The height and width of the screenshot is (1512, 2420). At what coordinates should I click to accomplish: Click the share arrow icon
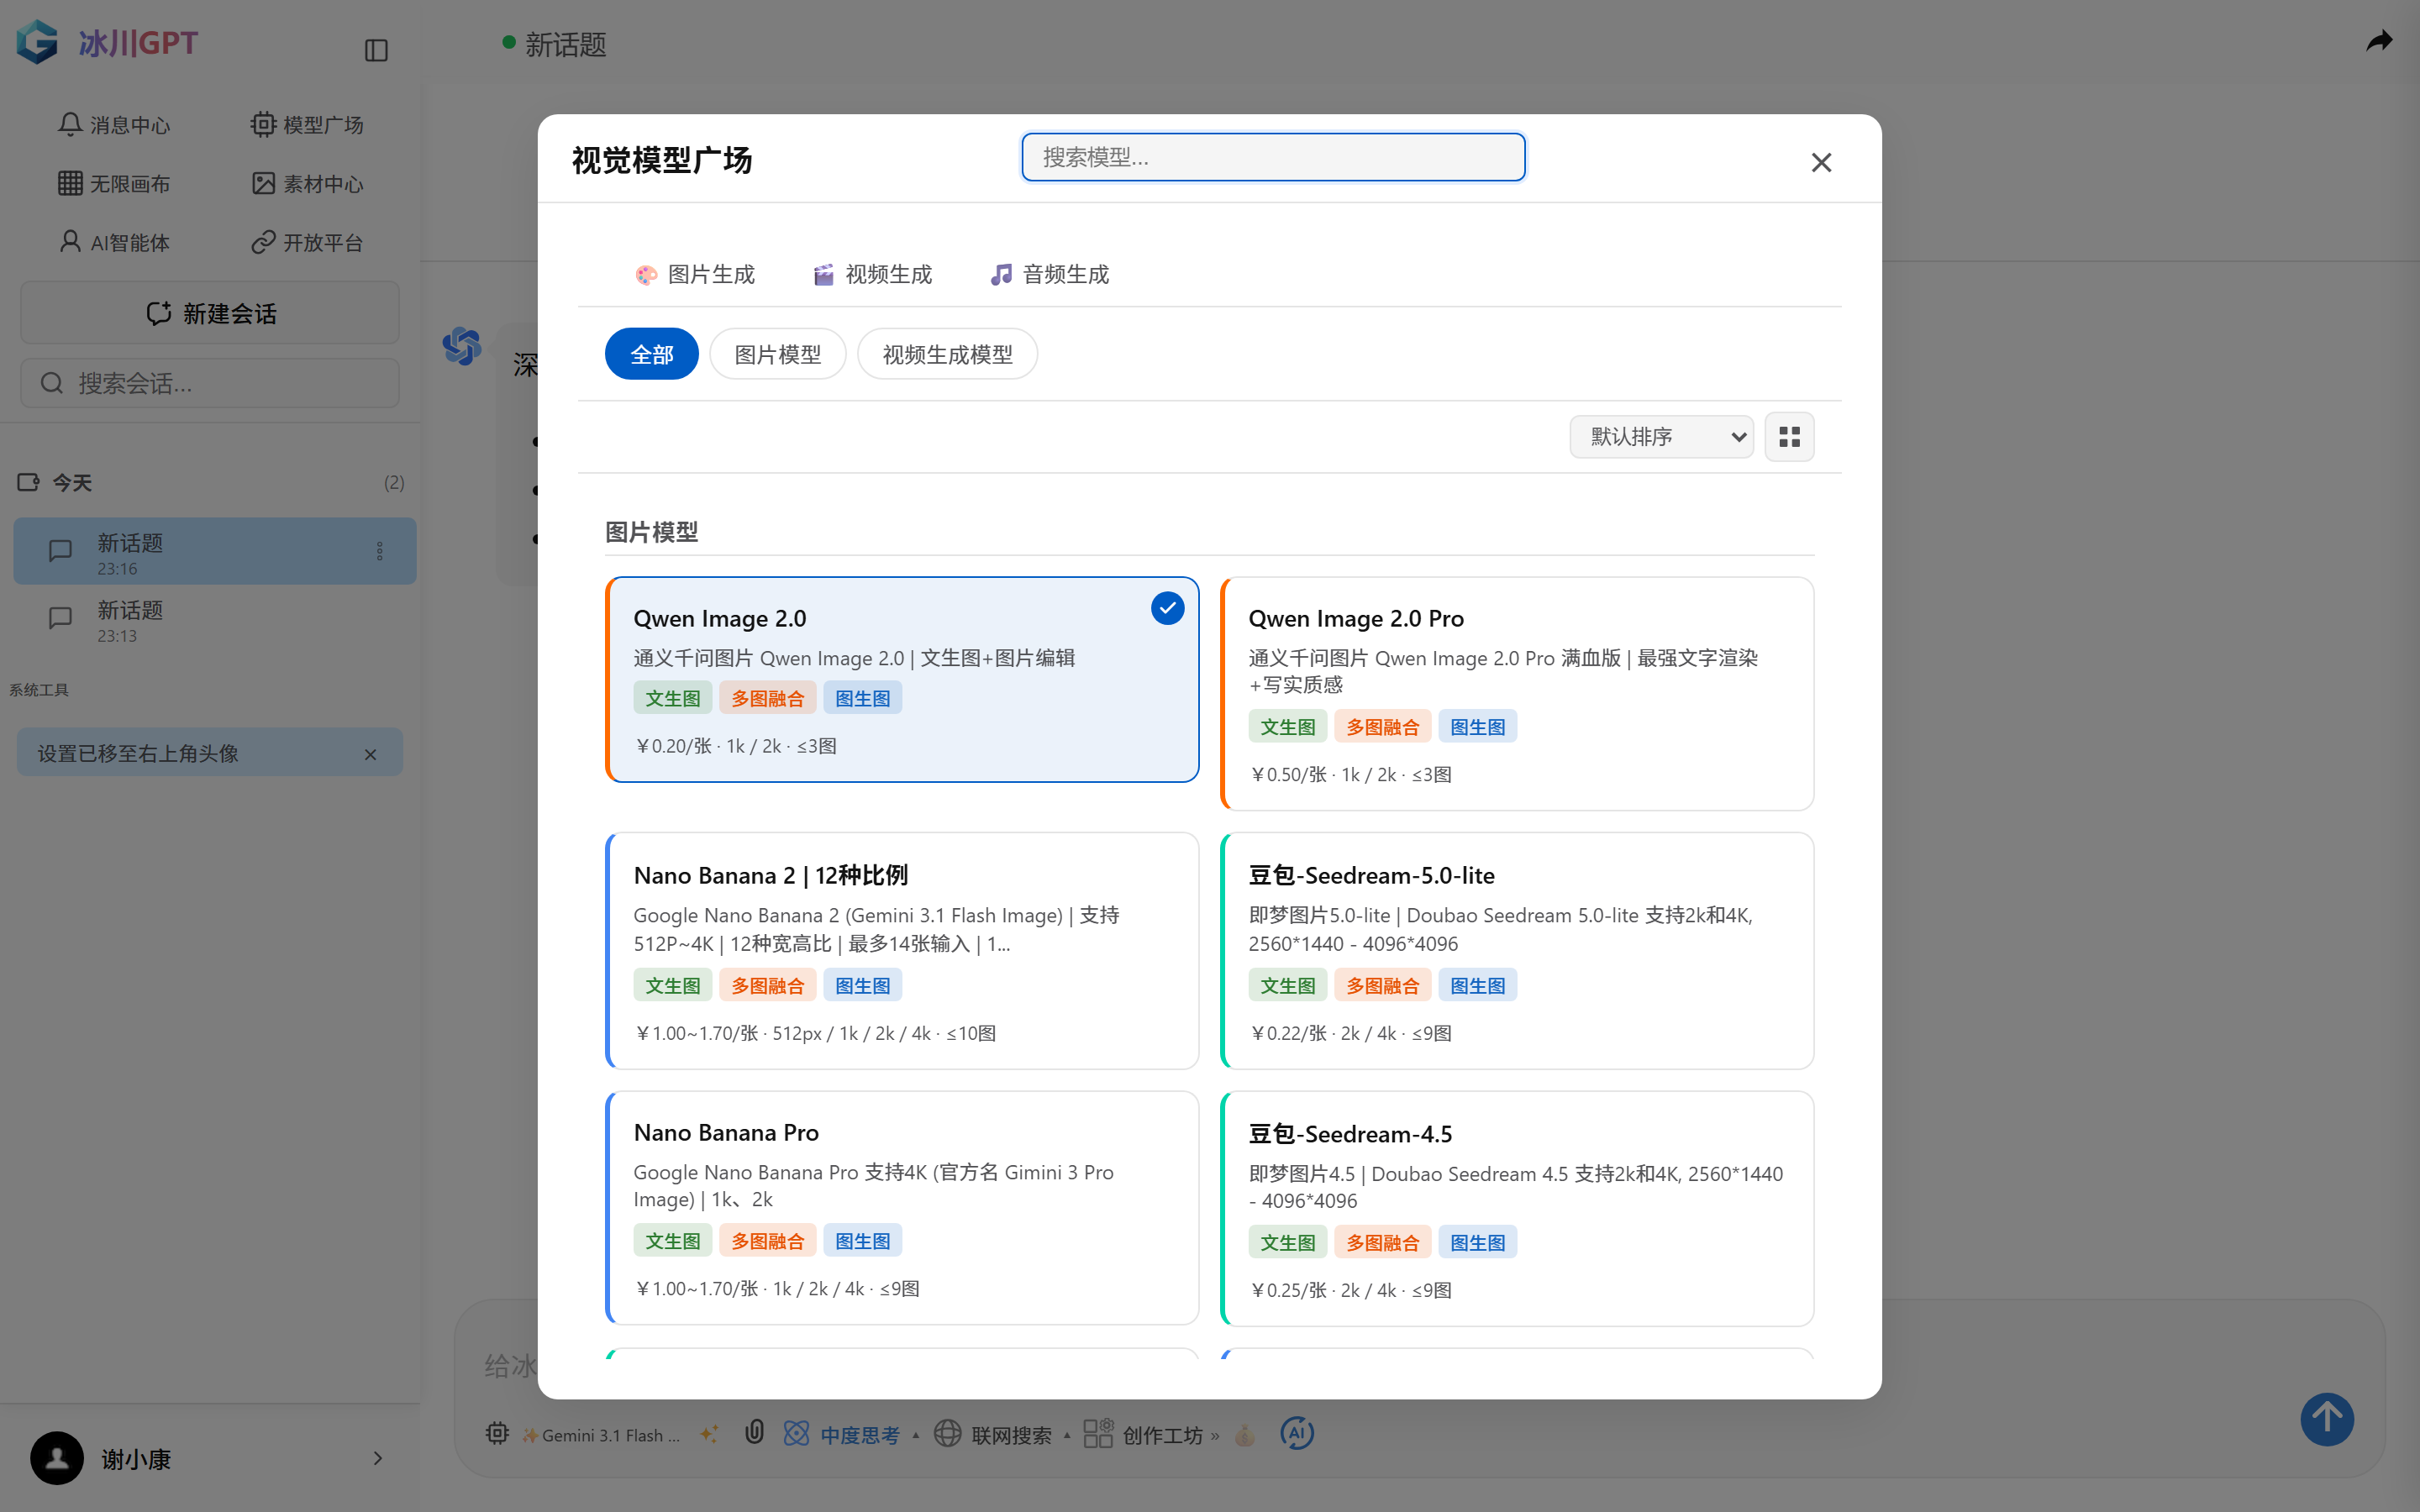click(2379, 41)
